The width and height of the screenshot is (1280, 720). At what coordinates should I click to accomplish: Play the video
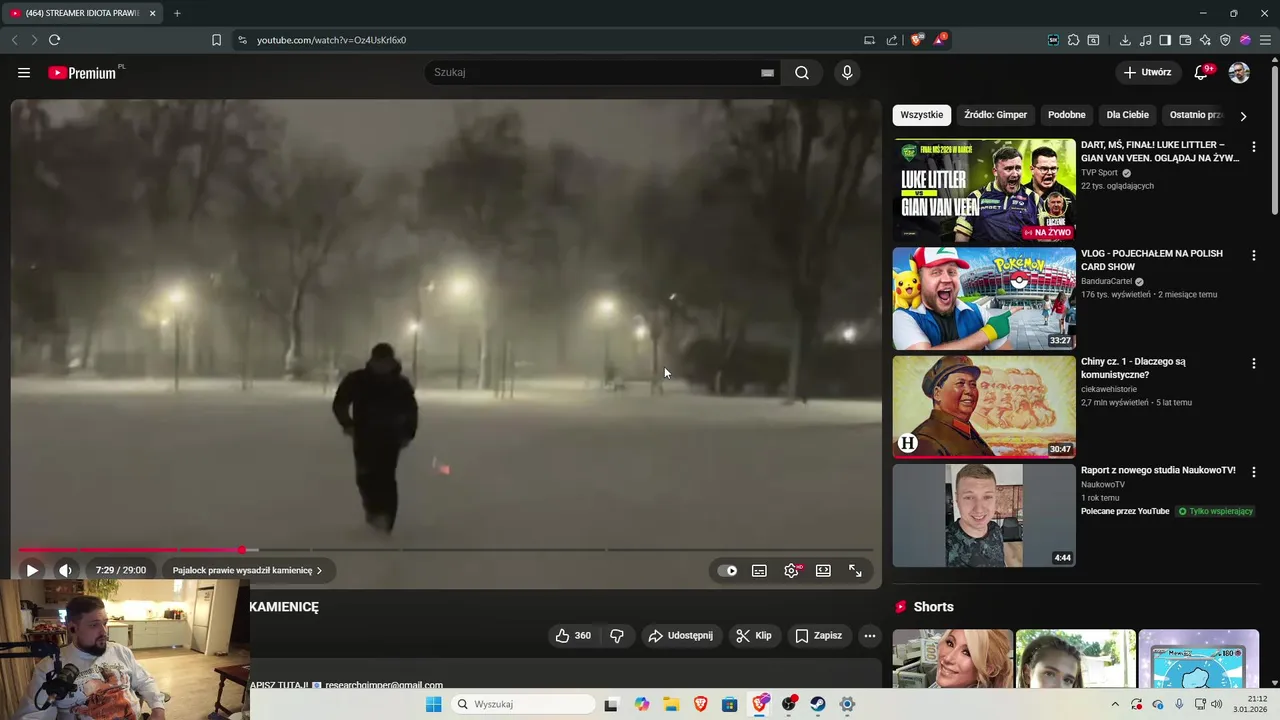point(32,570)
